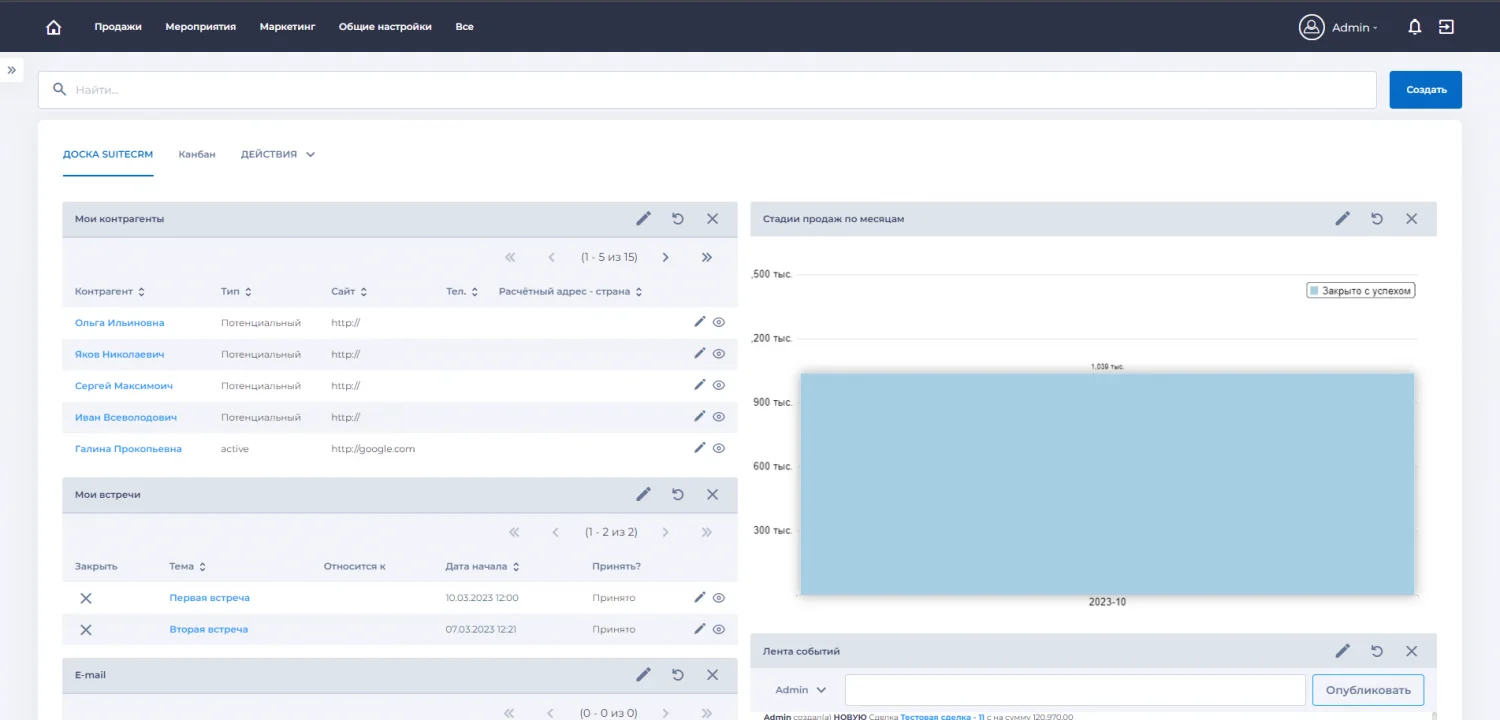Image resolution: width=1500 pixels, height=720 pixels.
Task: Click the home icon in navbar
Action: pyautogui.click(x=54, y=27)
